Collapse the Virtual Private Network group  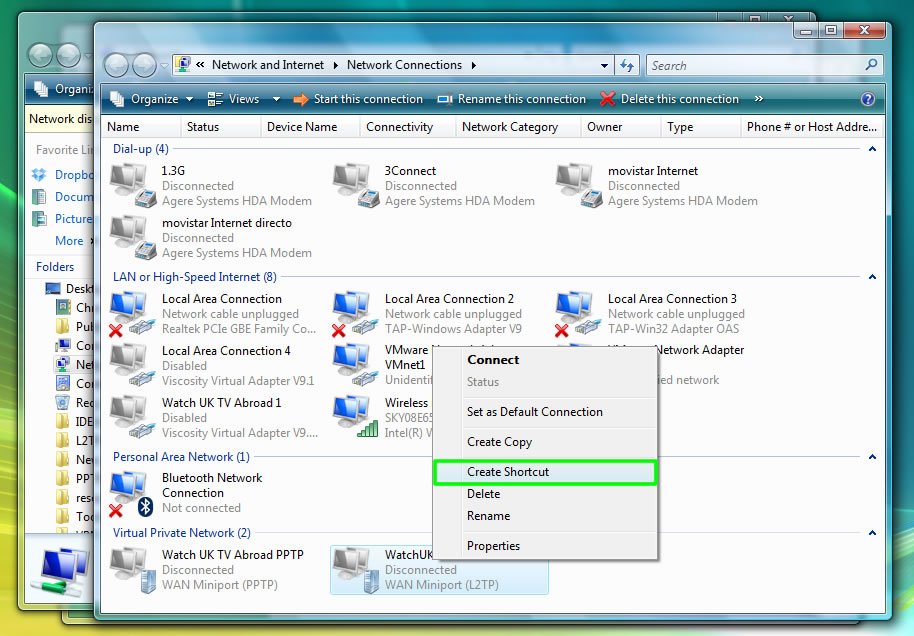point(872,533)
